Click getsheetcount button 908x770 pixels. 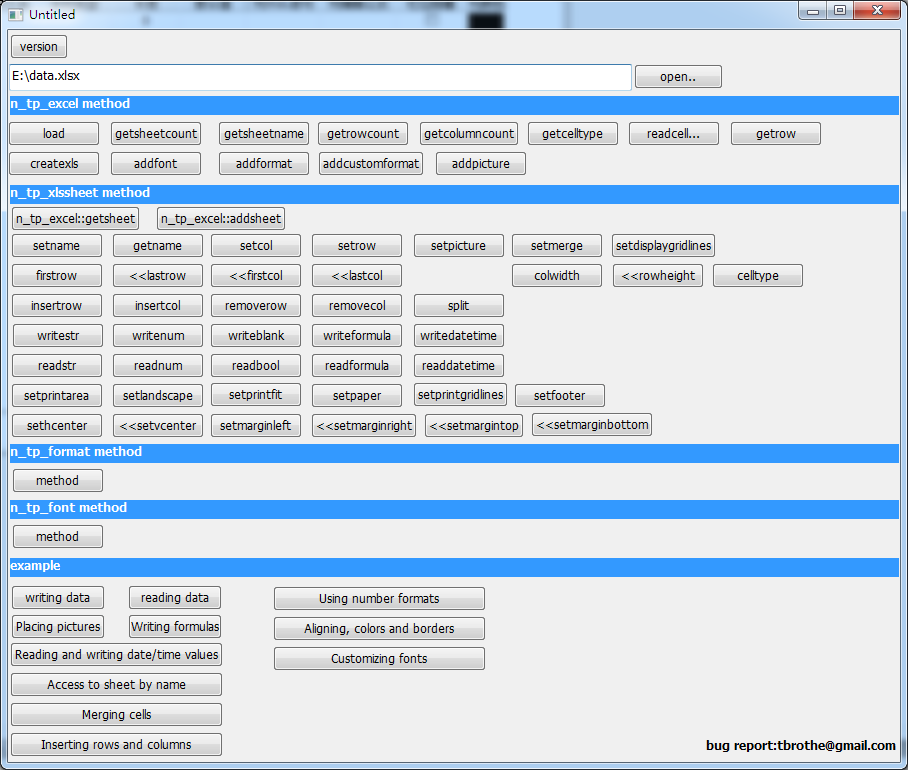click(x=155, y=132)
